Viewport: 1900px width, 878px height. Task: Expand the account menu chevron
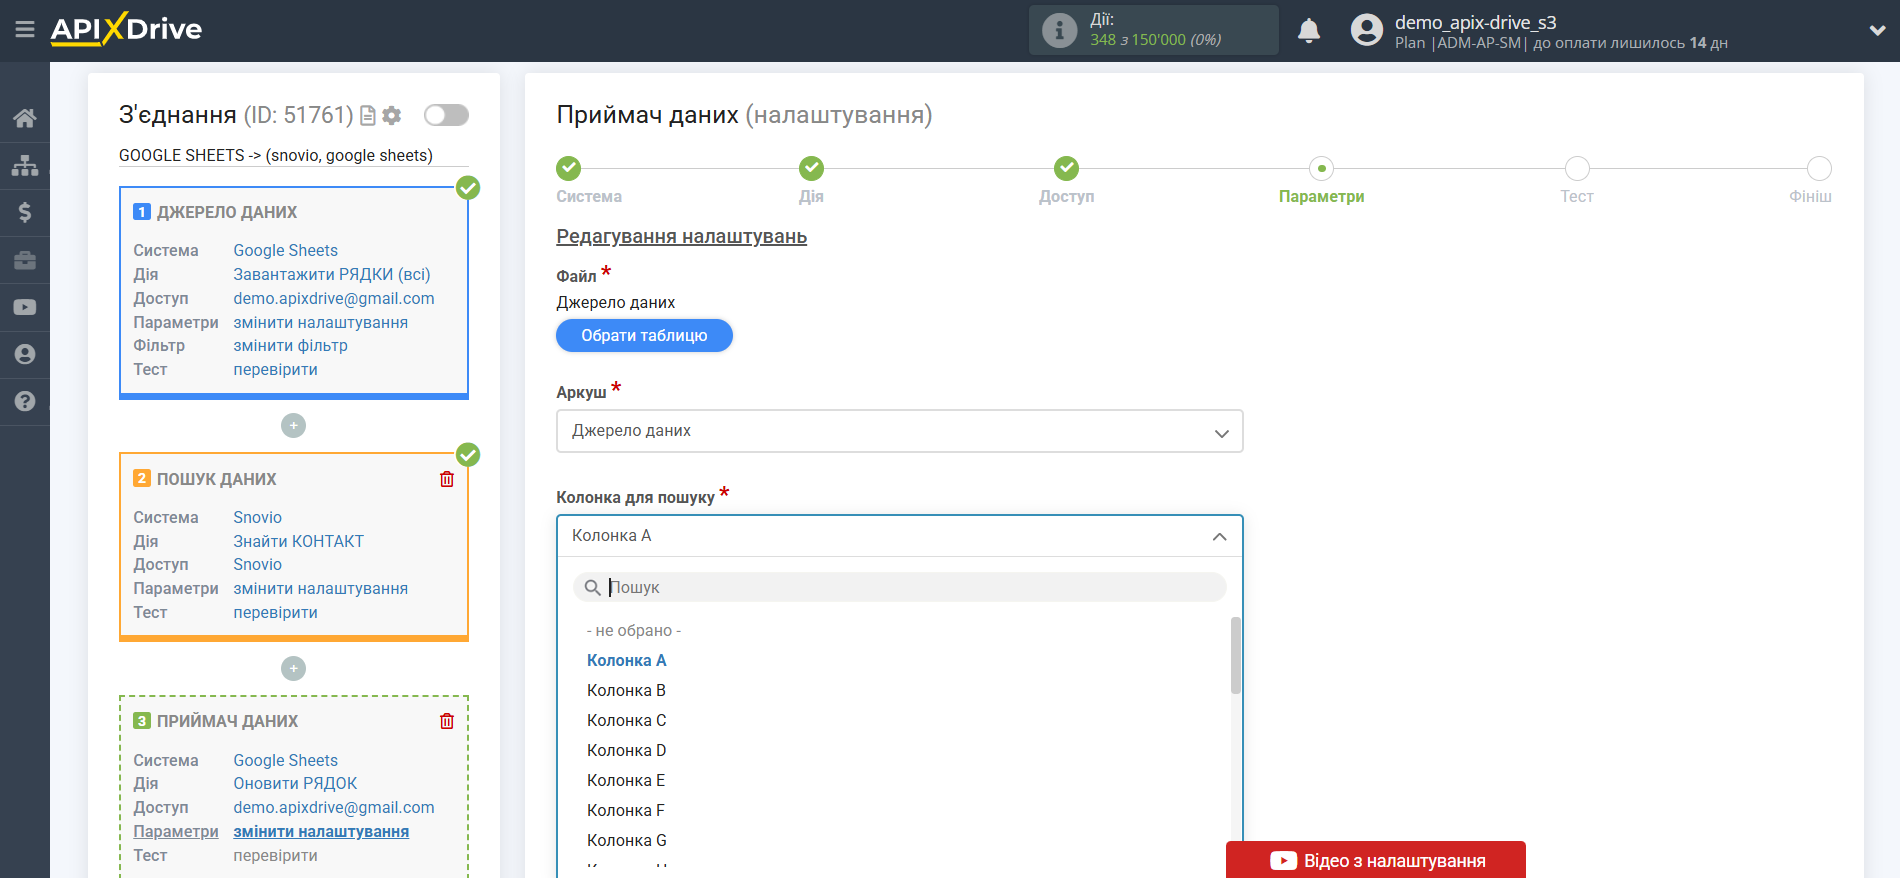point(1877,31)
